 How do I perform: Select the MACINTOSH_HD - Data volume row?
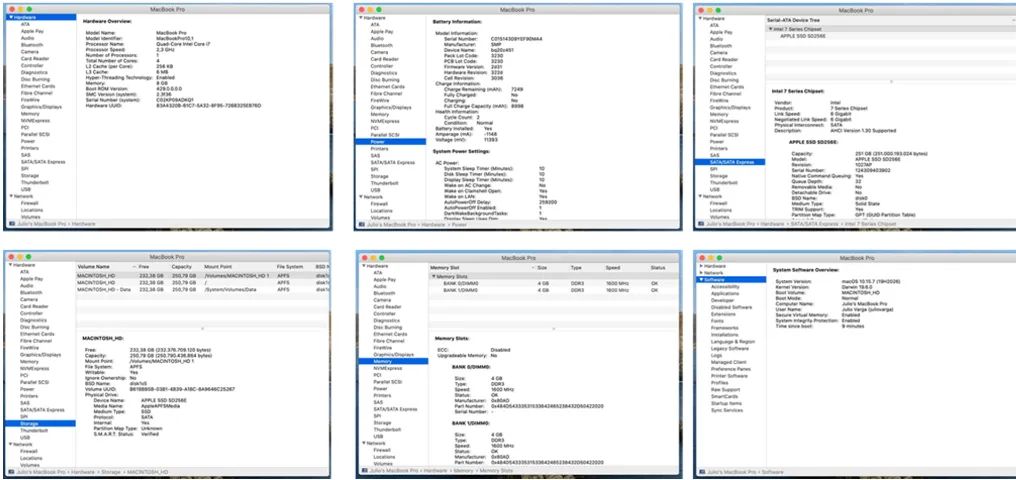click(104, 291)
